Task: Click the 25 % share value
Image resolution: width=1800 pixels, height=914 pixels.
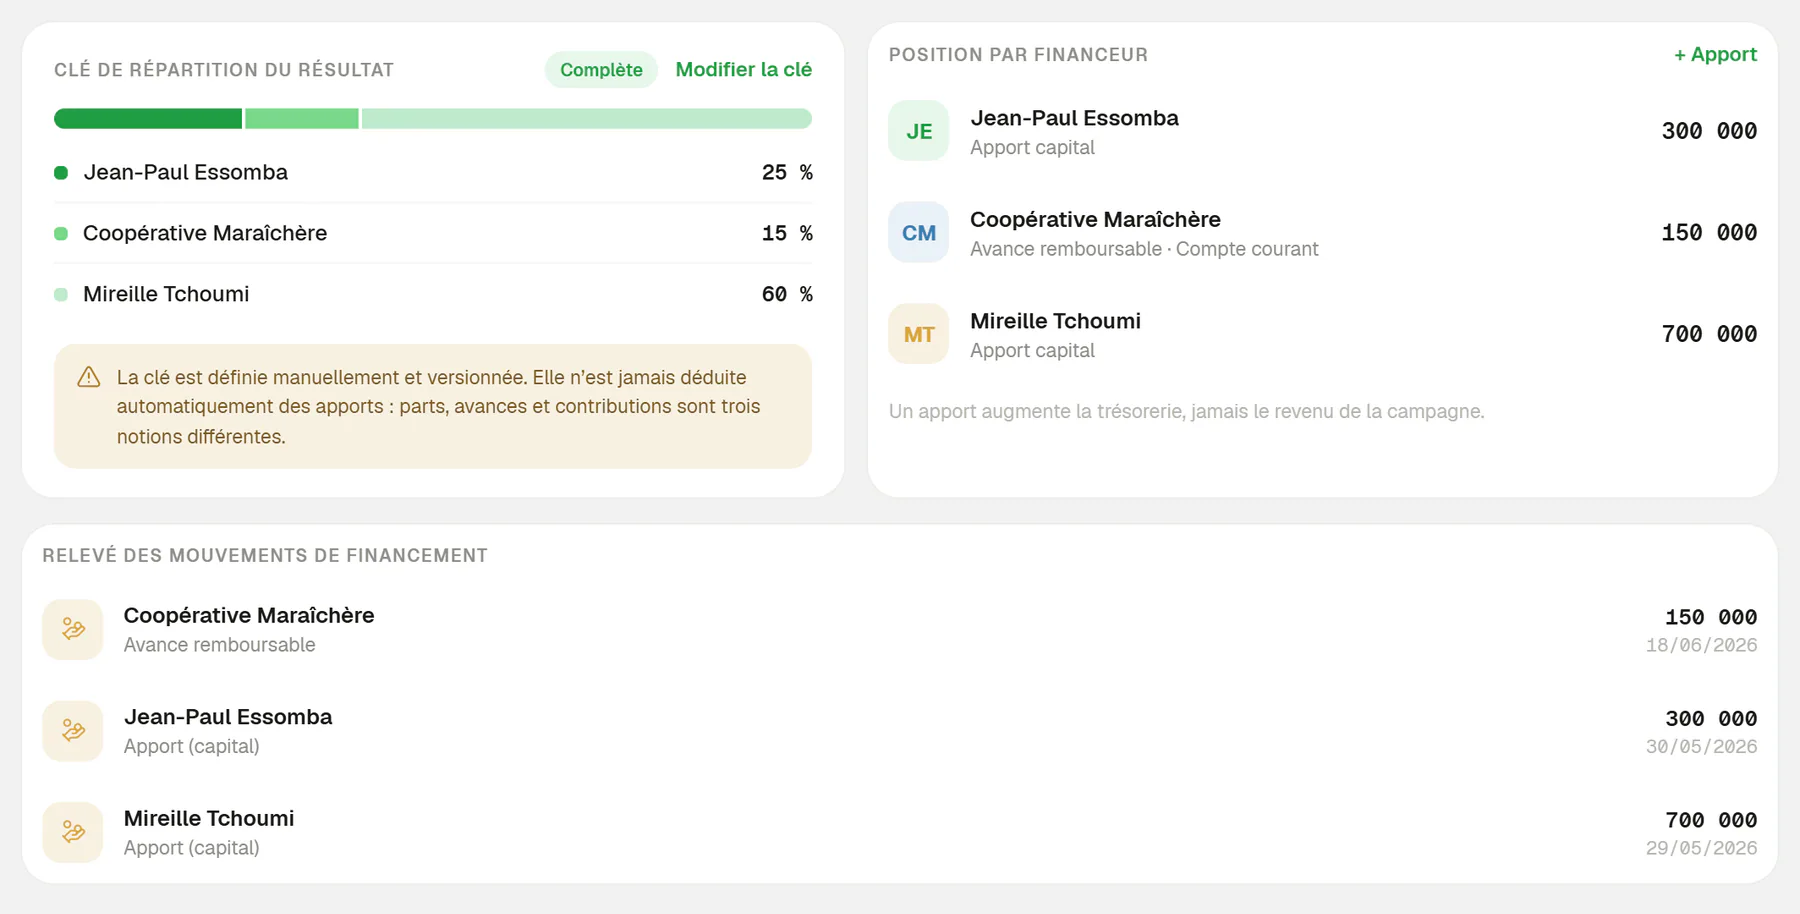Action: click(x=787, y=172)
